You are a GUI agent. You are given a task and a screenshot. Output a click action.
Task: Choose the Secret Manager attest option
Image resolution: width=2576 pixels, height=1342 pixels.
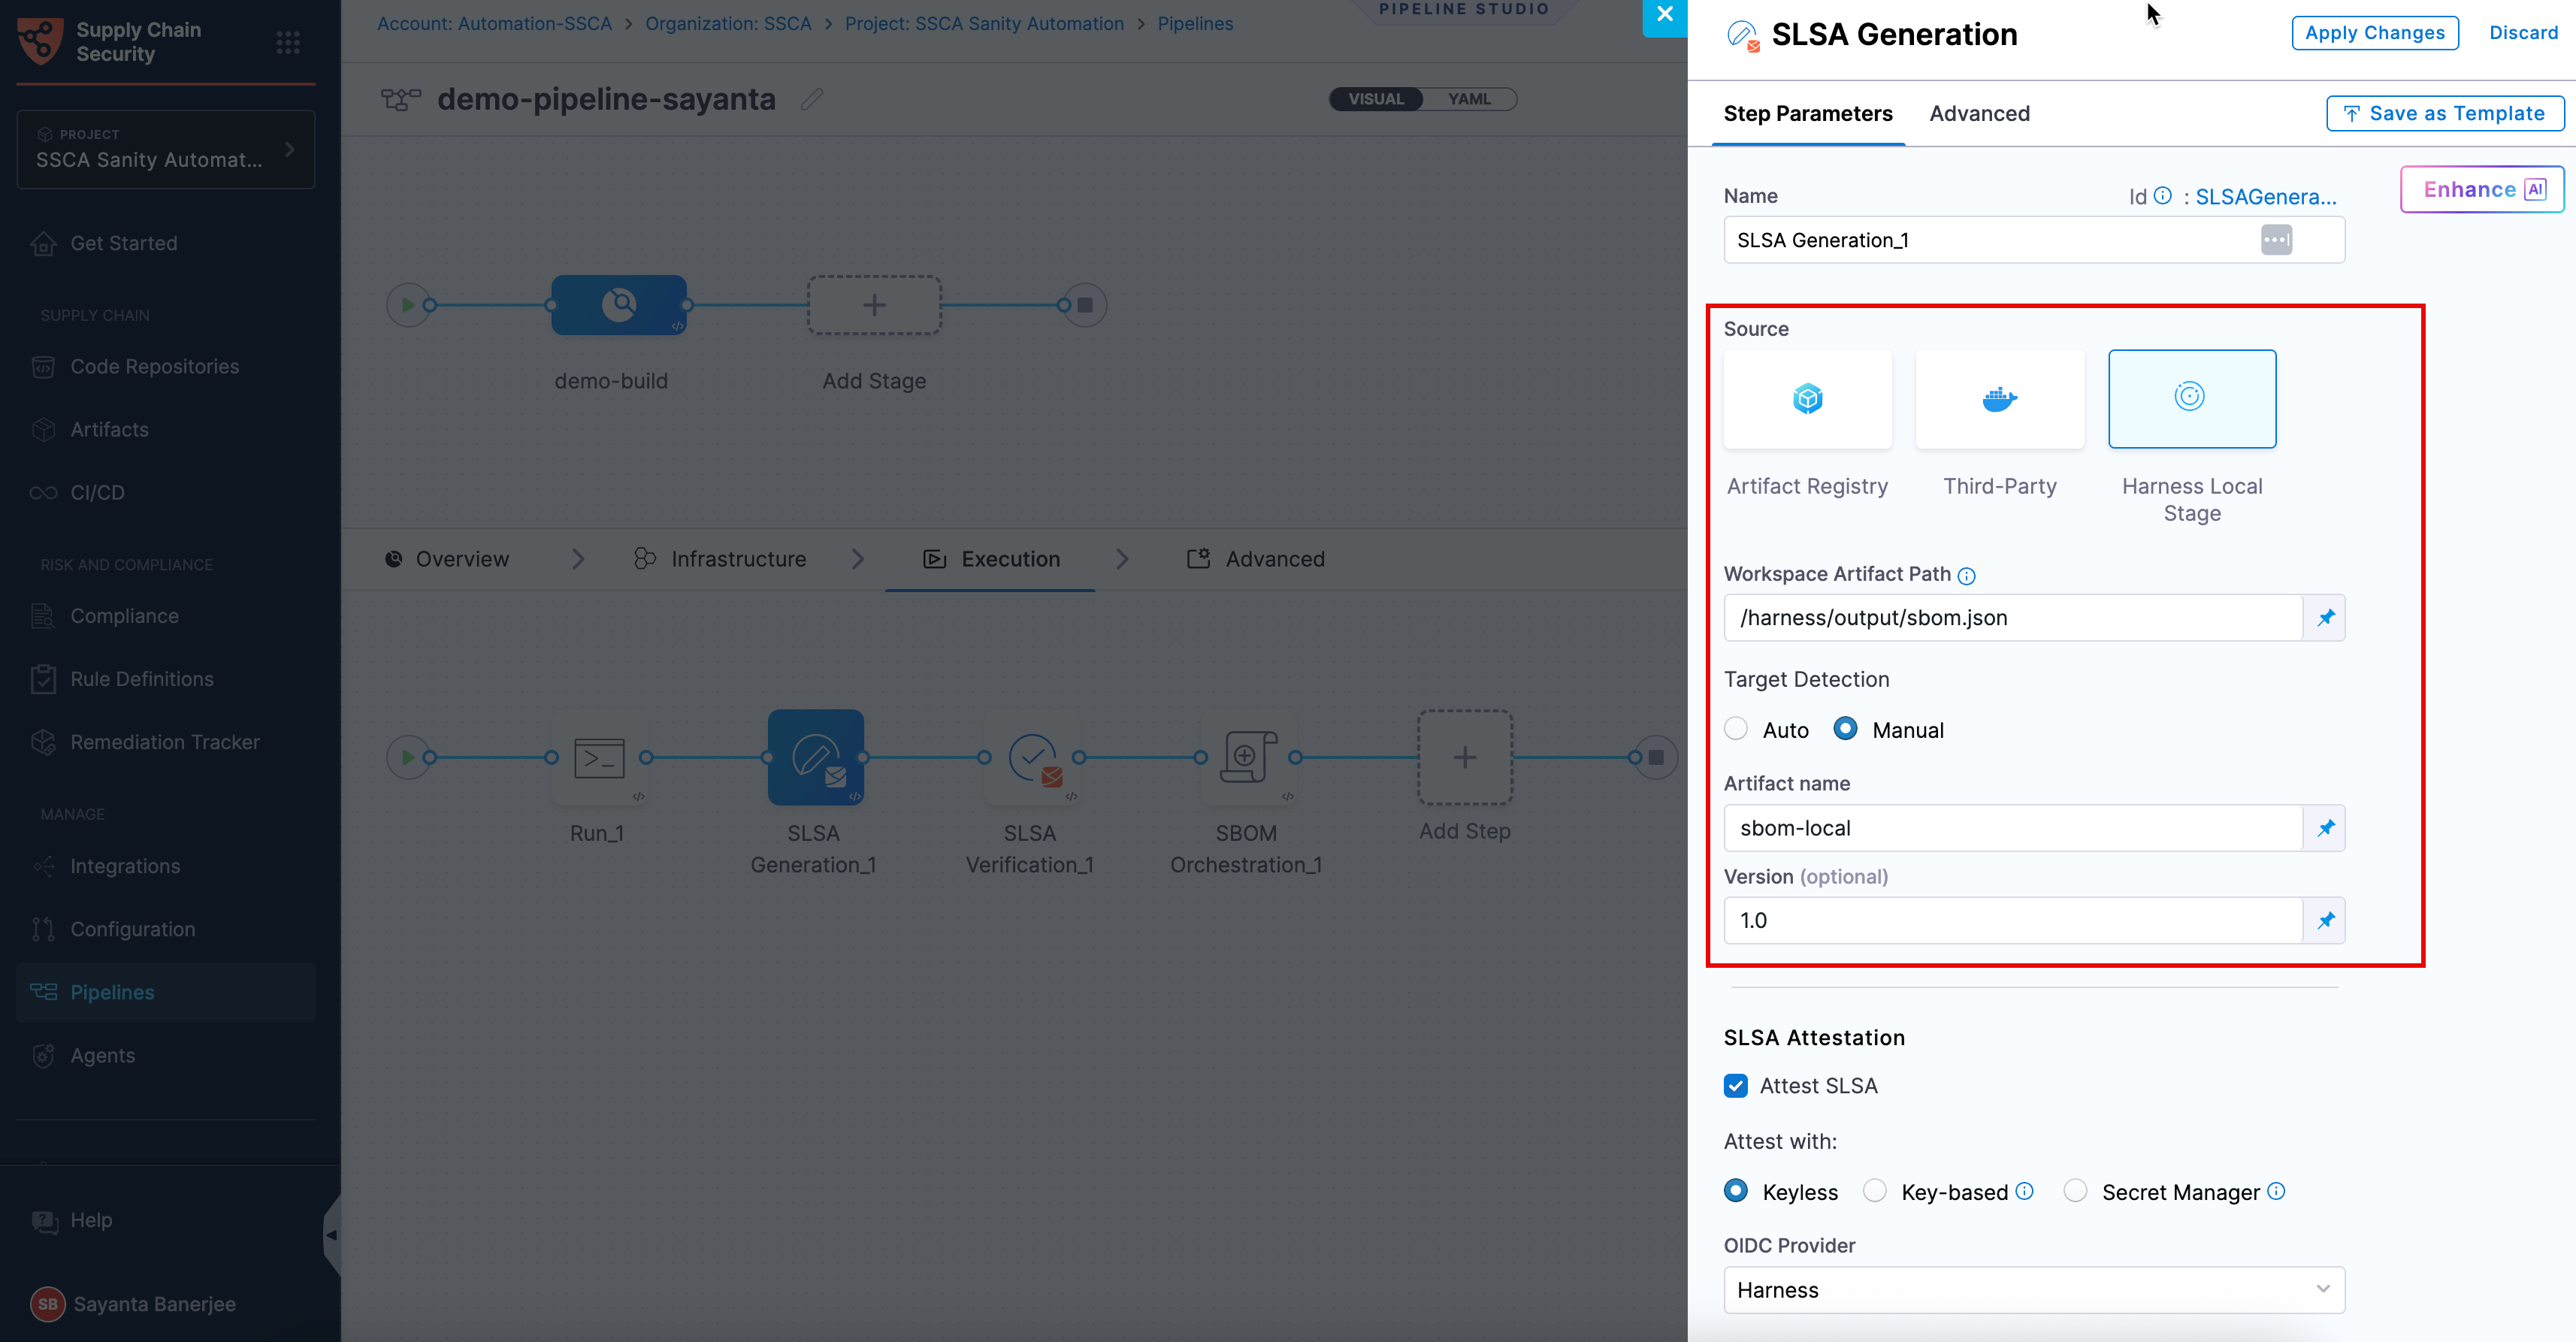click(2075, 1190)
